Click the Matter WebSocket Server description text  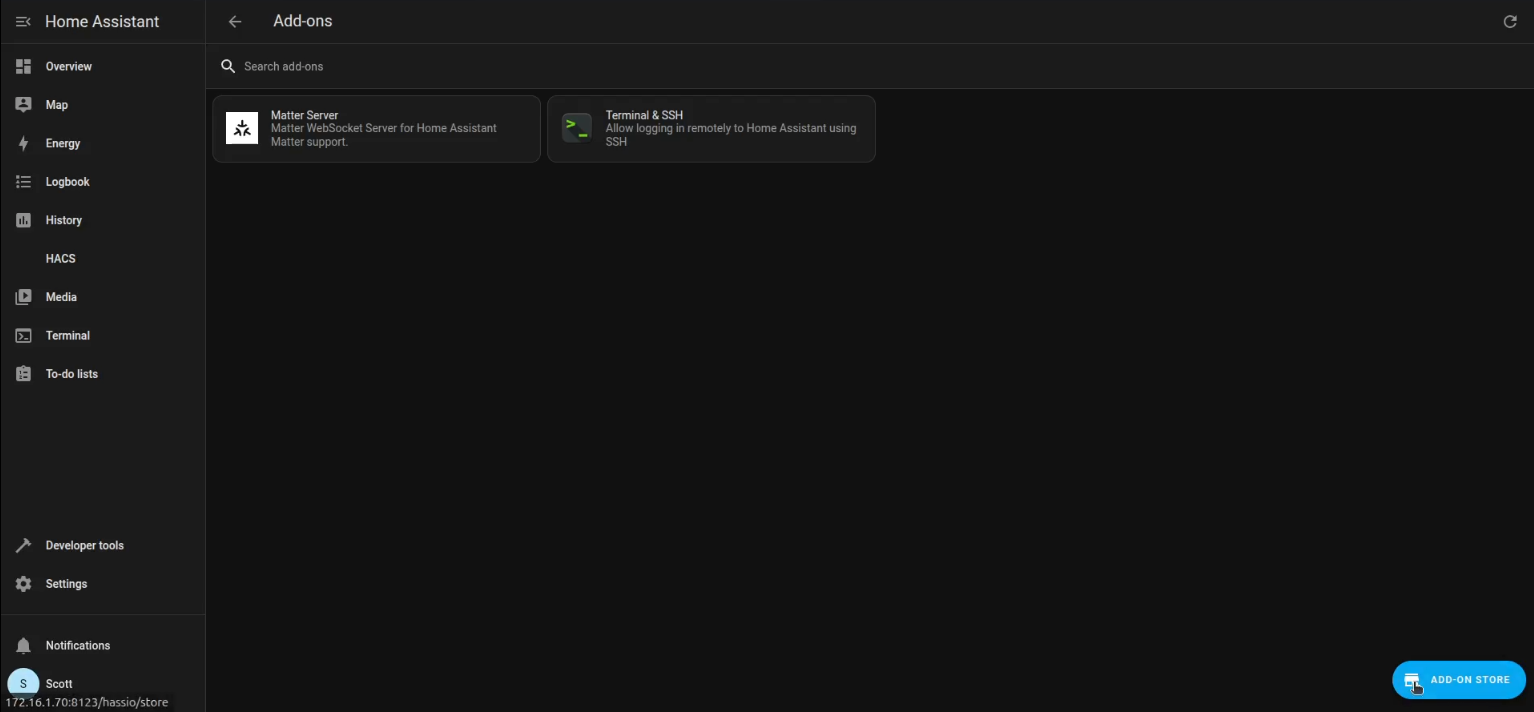[x=384, y=135]
